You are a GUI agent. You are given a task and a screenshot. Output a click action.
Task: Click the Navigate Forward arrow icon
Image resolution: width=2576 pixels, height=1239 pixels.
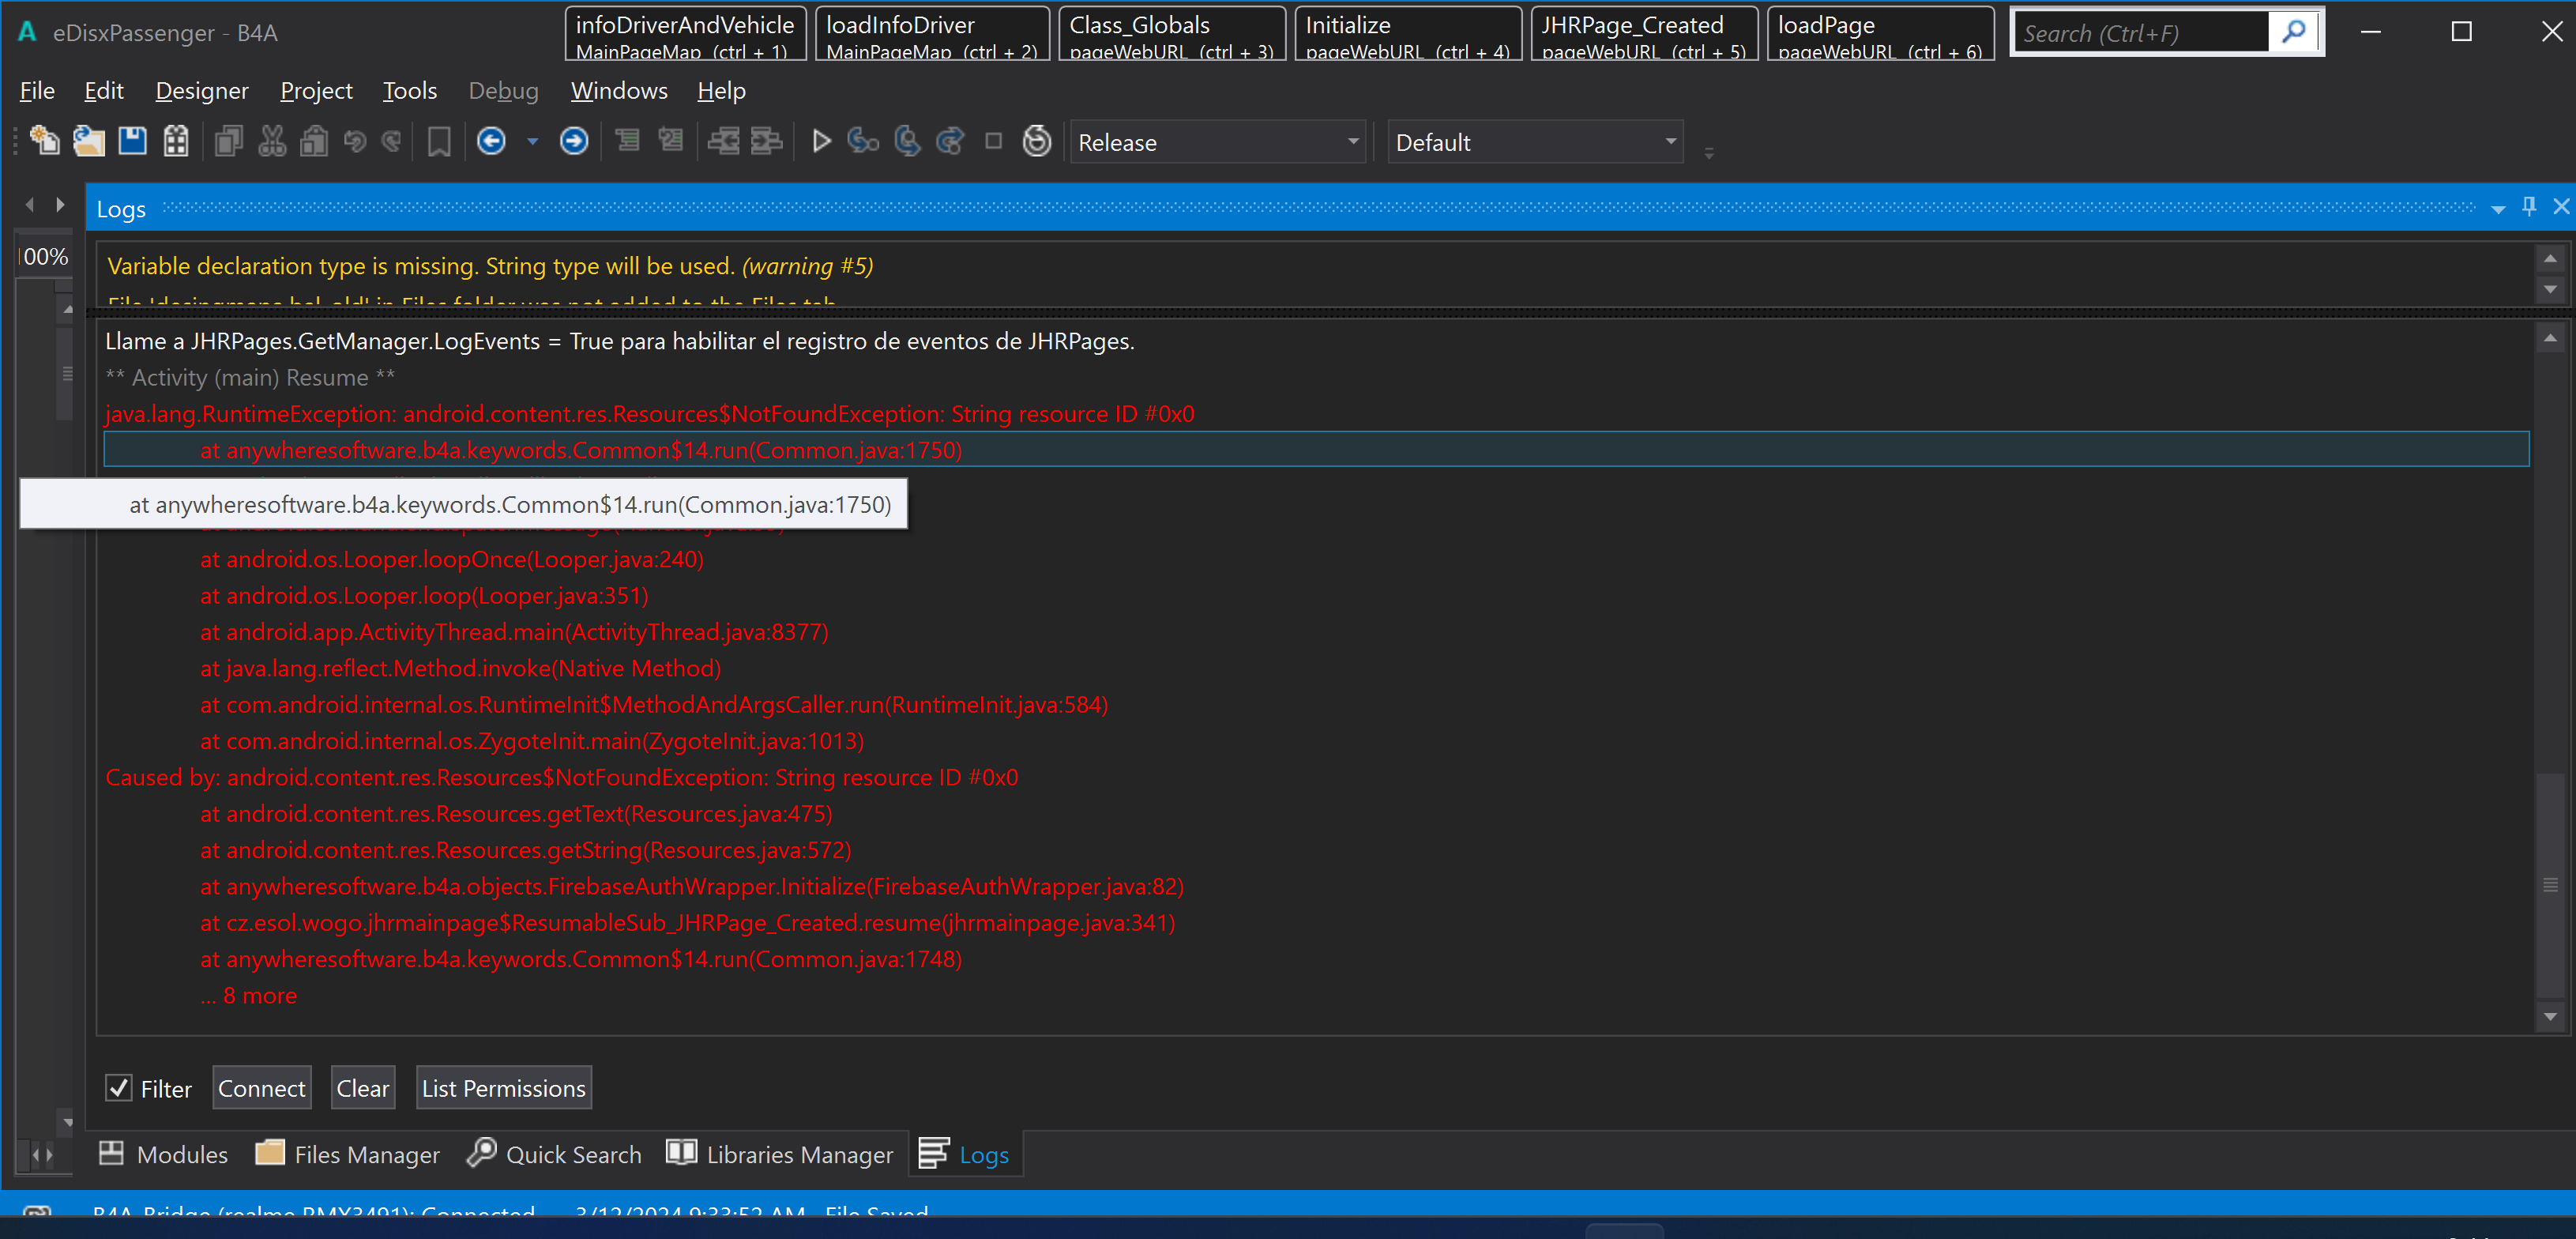[574, 141]
